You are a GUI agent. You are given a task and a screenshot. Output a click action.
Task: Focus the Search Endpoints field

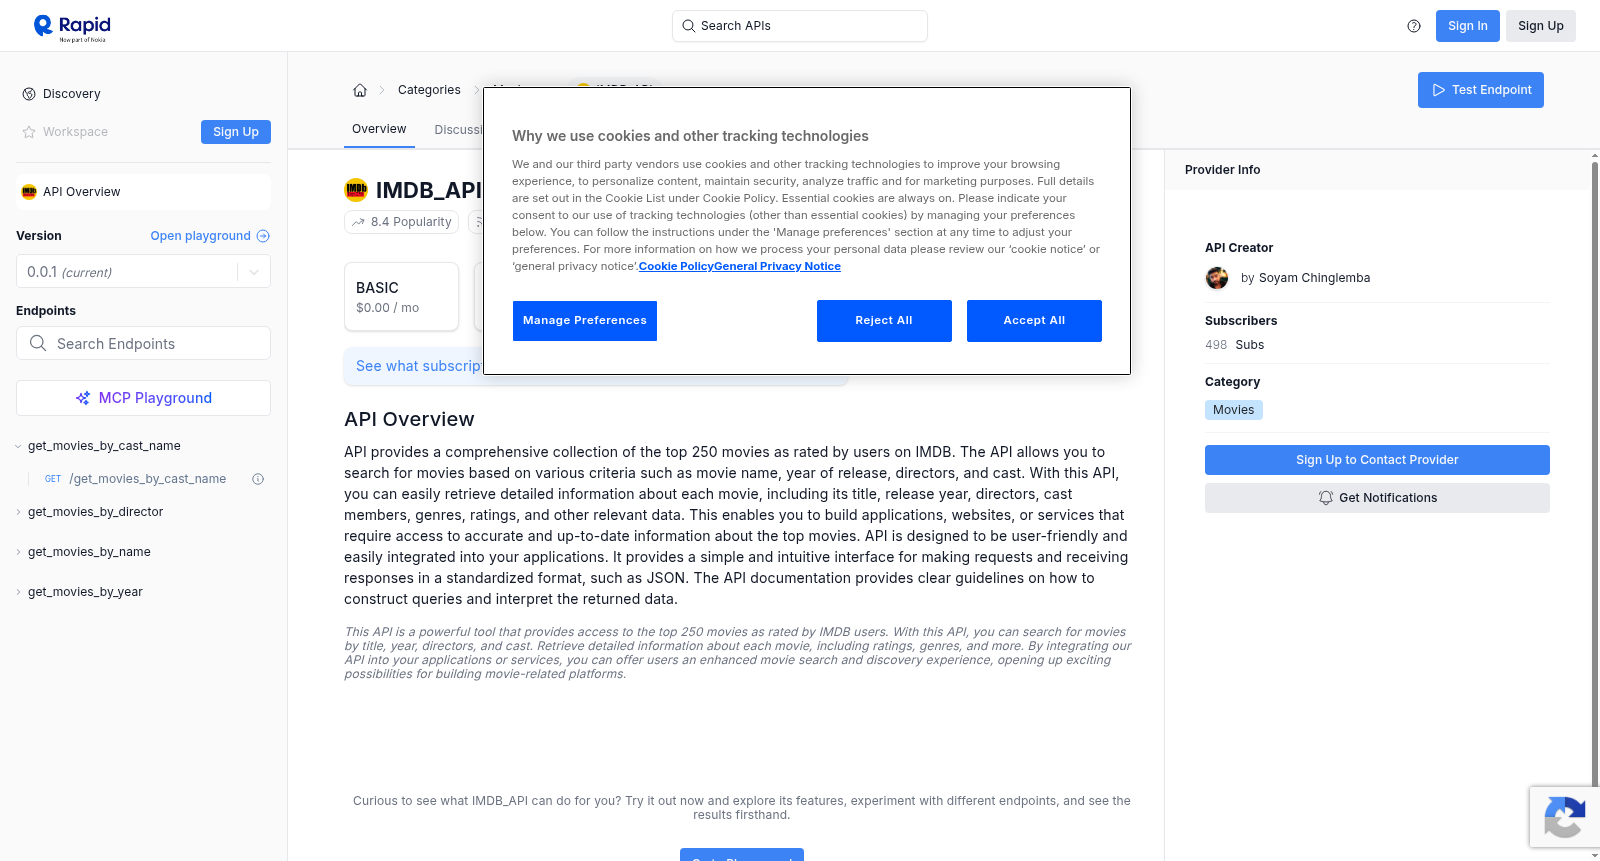coord(143,343)
